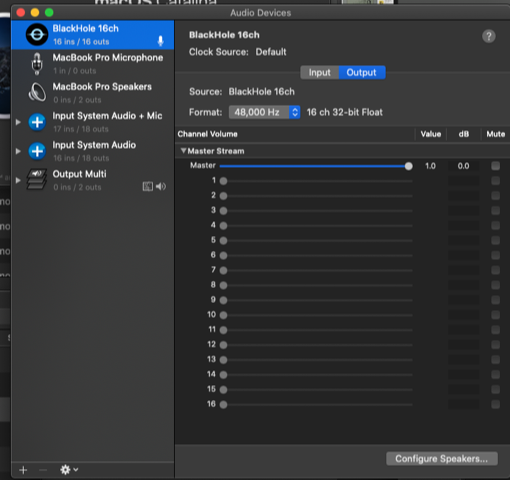Select MacBook Pro Speakers in device list
Image resolution: width=510 pixels, height=480 pixels.
[x=93, y=93]
